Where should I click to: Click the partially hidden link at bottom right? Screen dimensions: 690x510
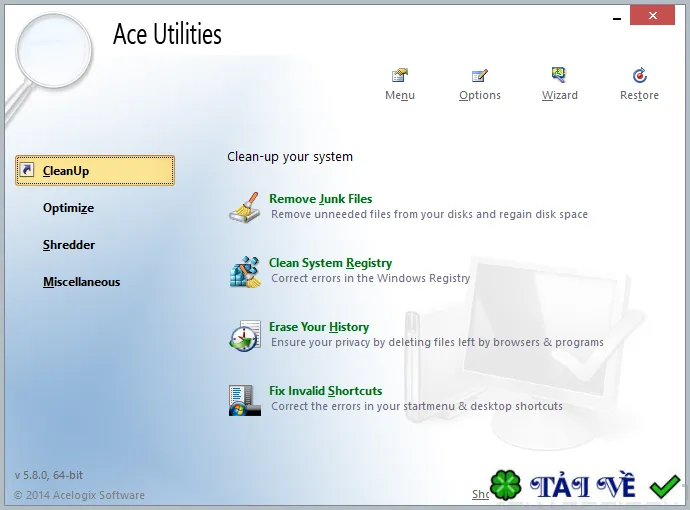[480, 494]
